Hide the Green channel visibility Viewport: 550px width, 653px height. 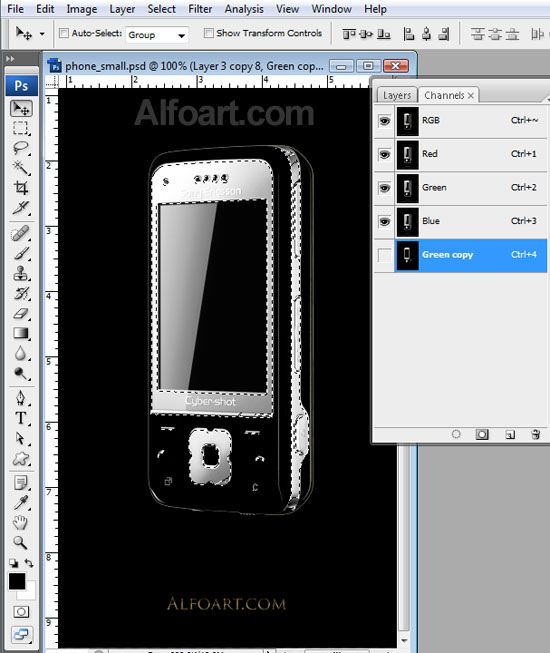tap(384, 188)
